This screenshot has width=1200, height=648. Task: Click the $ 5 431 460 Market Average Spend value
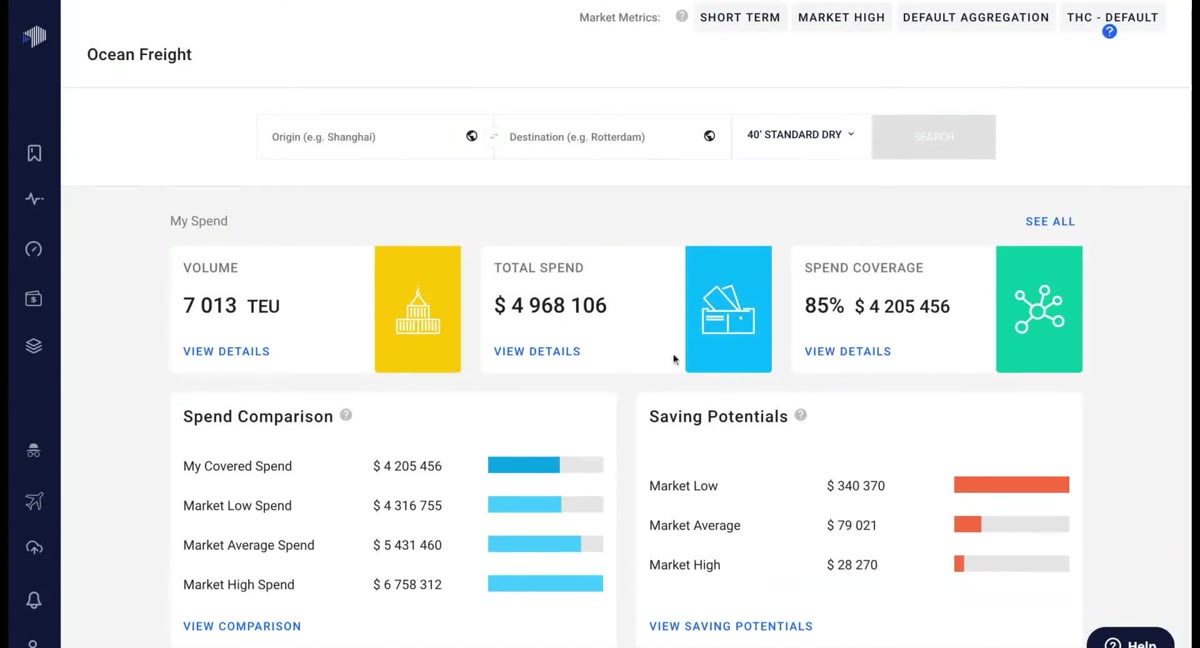click(x=407, y=545)
